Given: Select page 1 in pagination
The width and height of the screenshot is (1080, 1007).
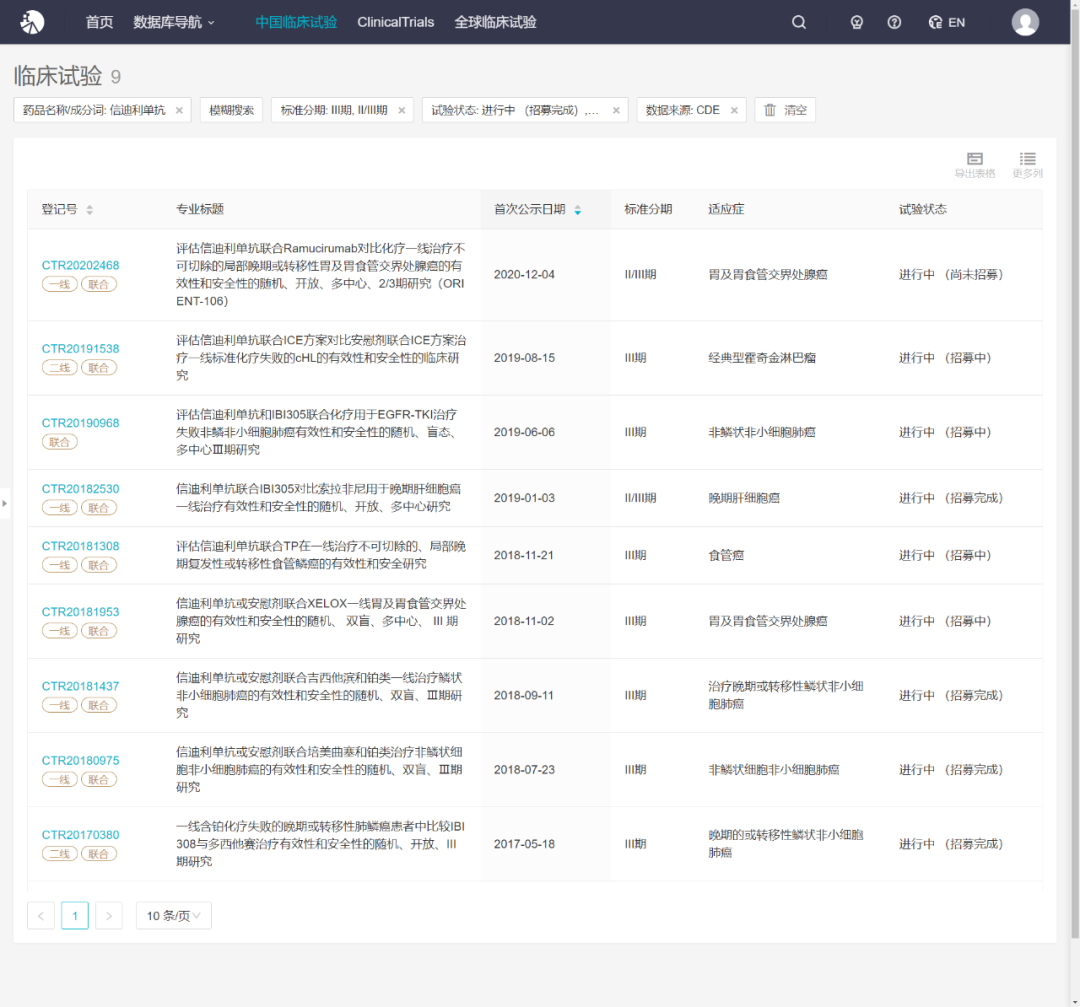Looking at the screenshot, I should click(75, 915).
